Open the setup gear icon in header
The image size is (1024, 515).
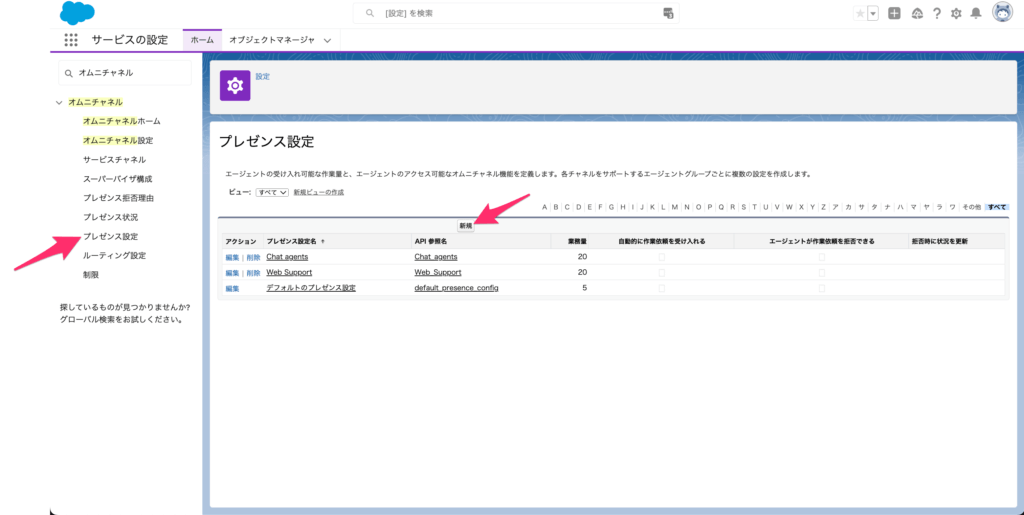click(956, 13)
